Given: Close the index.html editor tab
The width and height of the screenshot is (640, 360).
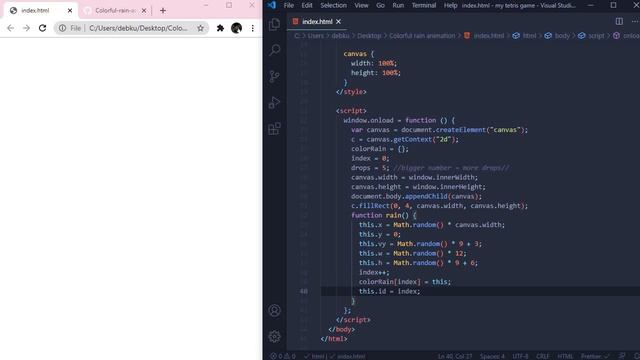Looking at the screenshot, I should (x=338, y=22).
